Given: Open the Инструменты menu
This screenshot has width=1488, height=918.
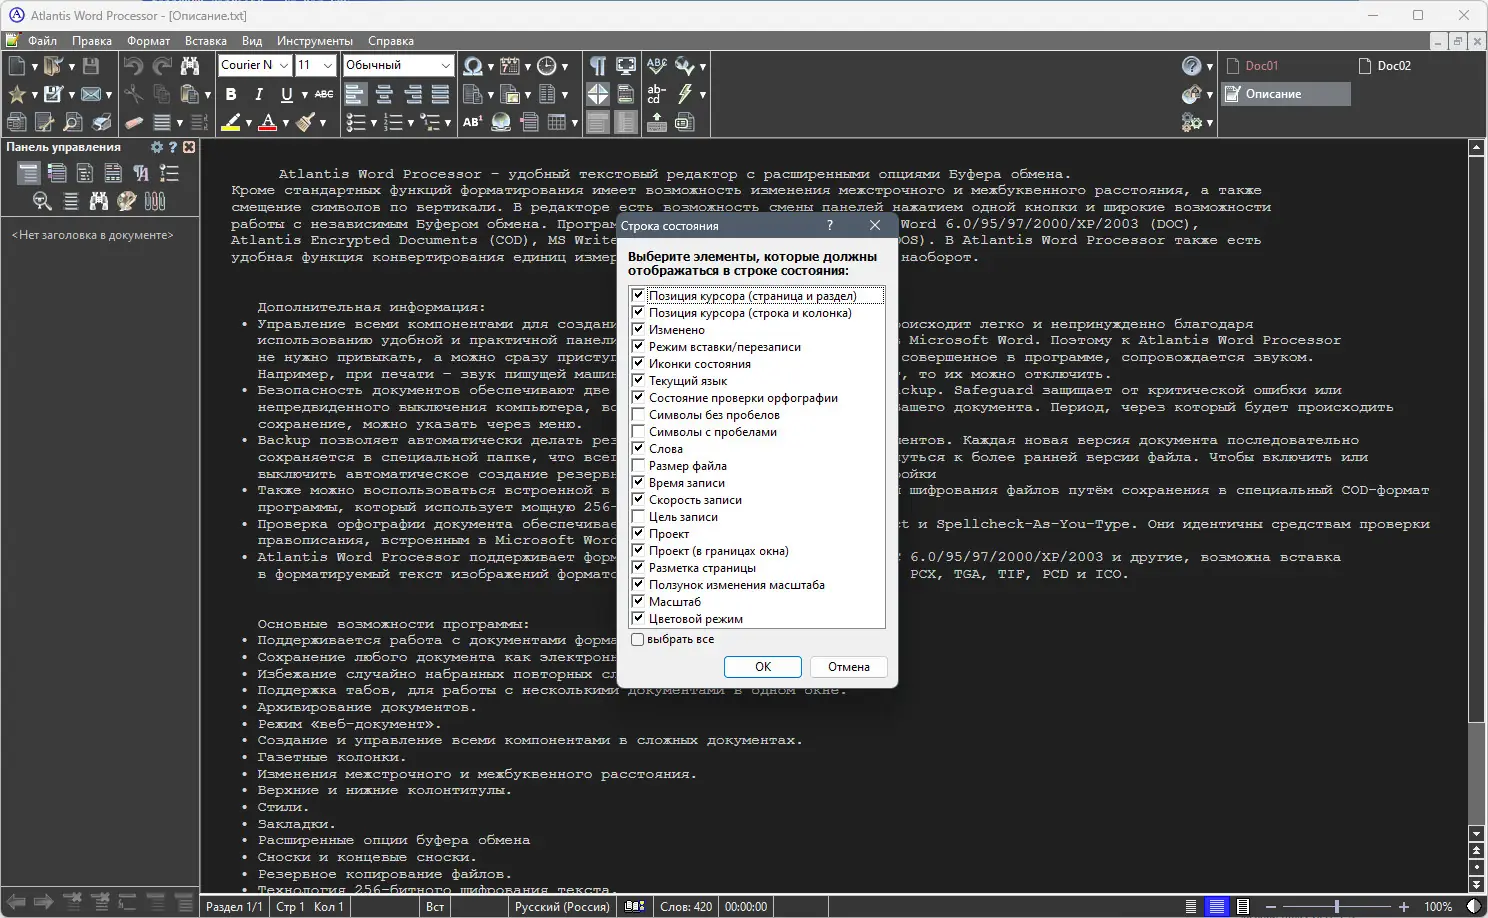Looking at the screenshot, I should (315, 41).
